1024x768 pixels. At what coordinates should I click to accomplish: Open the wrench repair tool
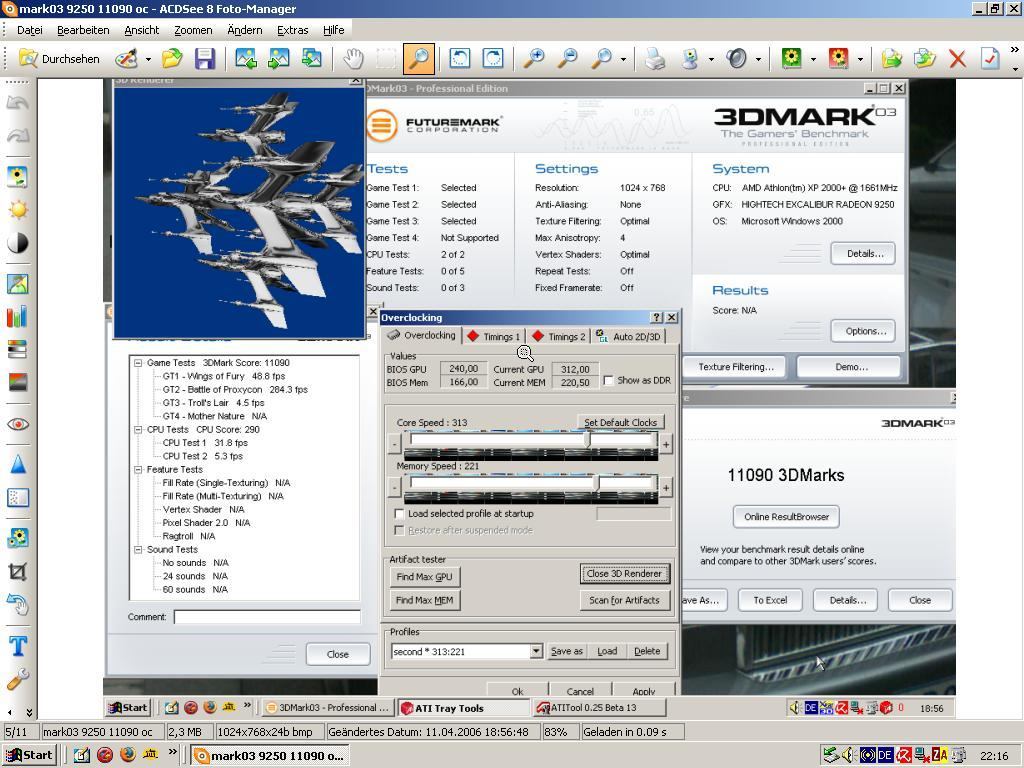[18, 679]
